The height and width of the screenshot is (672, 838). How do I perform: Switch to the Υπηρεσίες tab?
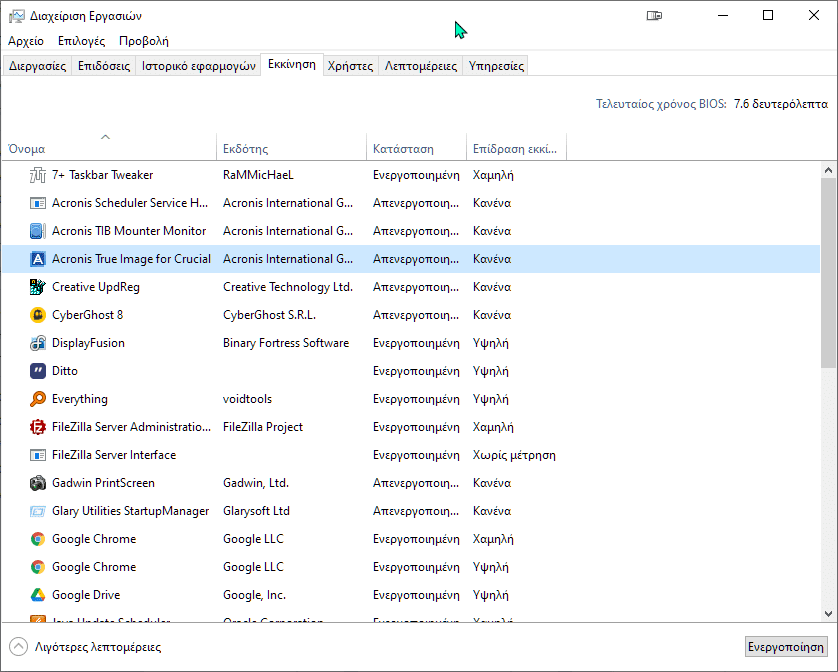click(496, 66)
